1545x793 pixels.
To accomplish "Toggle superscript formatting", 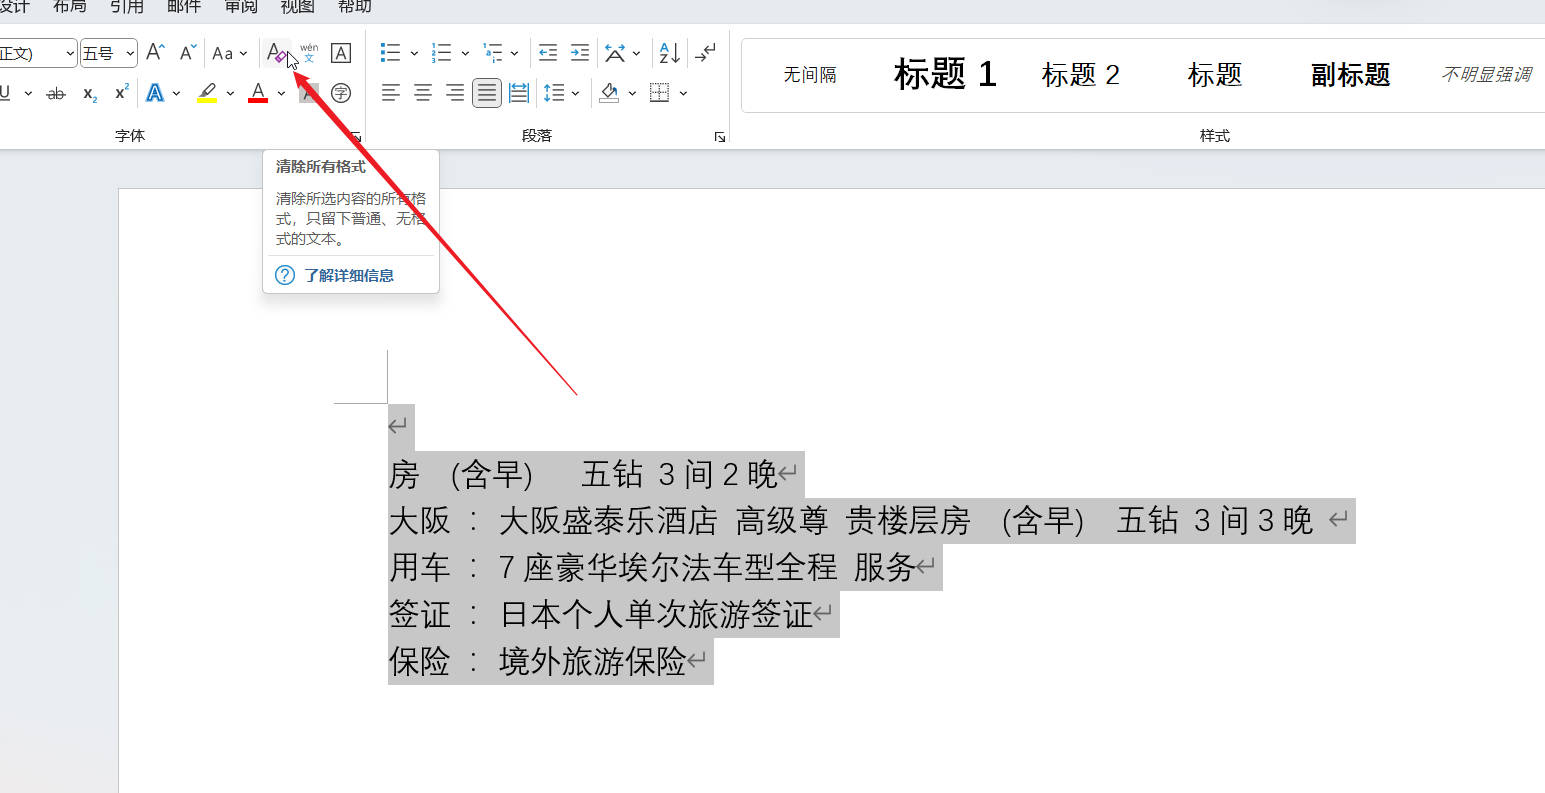I will [121, 93].
